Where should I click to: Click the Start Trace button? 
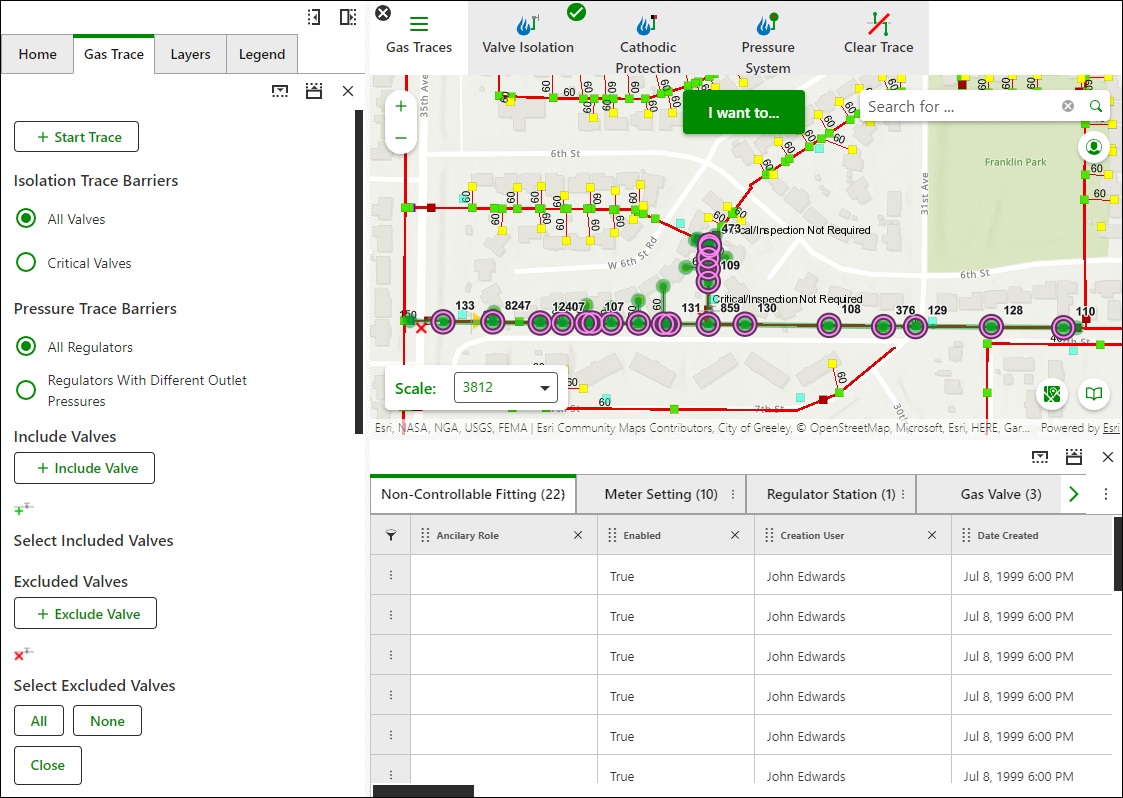[76, 136]
